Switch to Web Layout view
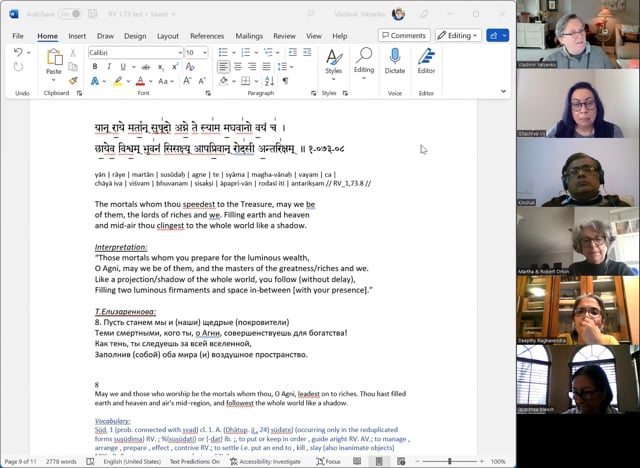This screenshot has width=640, height=468. pyautogui.click(x=401, y=461)
